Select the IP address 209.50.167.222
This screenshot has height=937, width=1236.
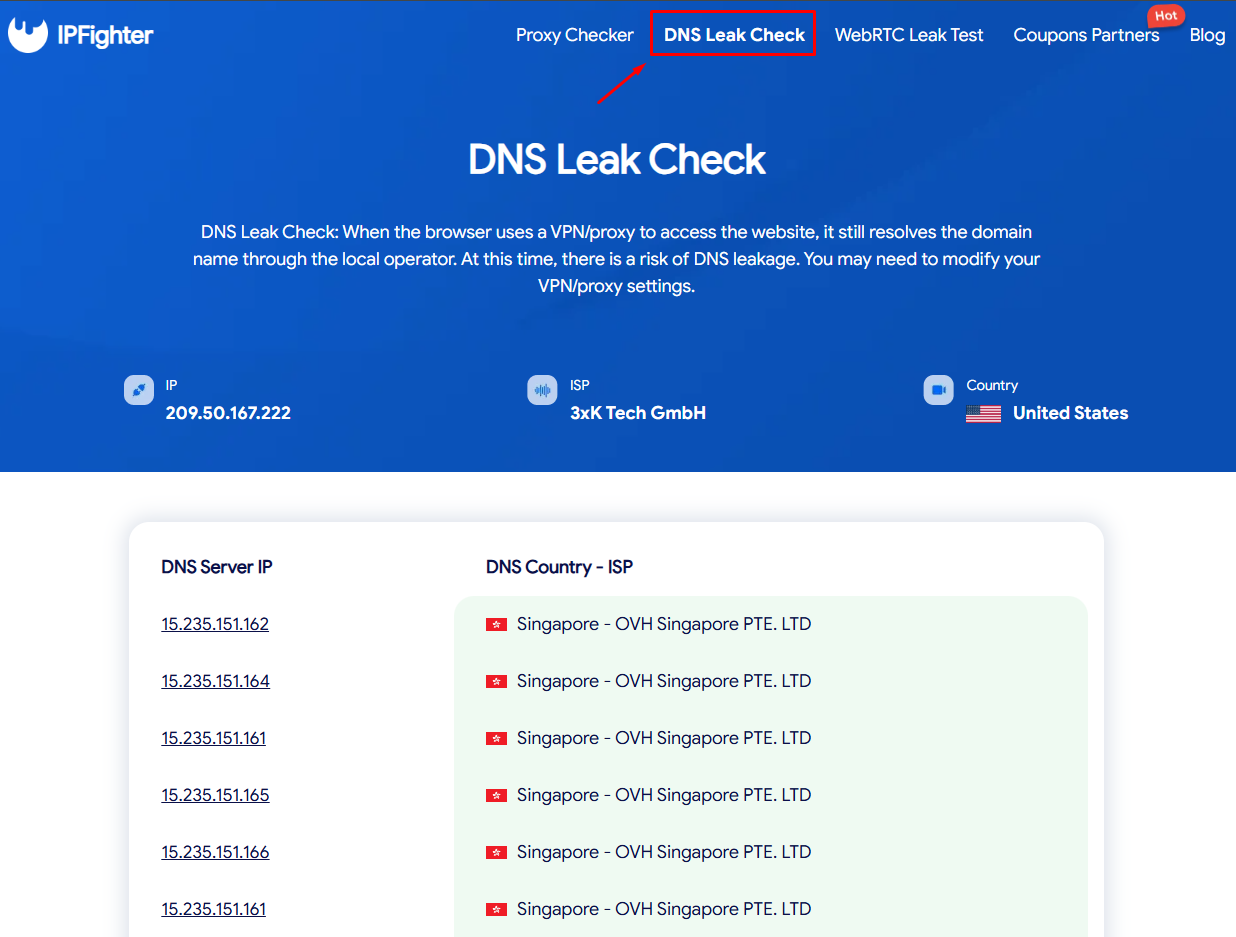coord(228,413)
